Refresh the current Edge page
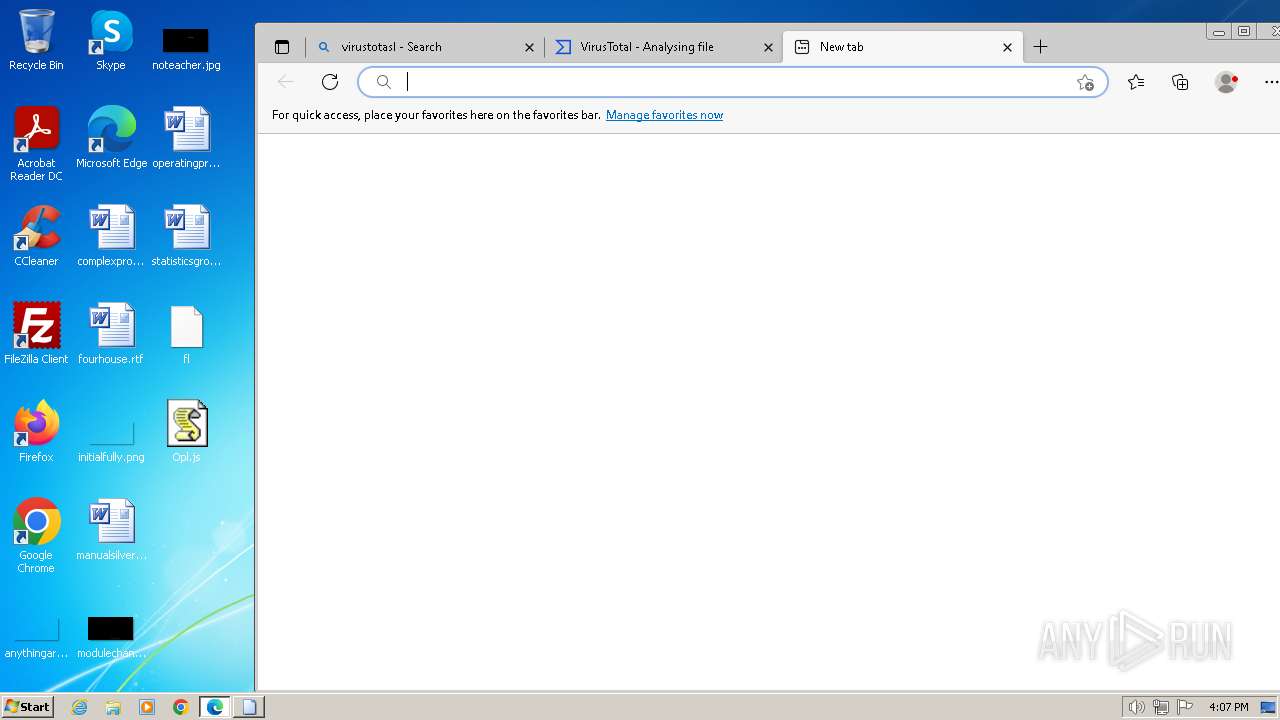The image size is (1280, 720). [330, 82]
